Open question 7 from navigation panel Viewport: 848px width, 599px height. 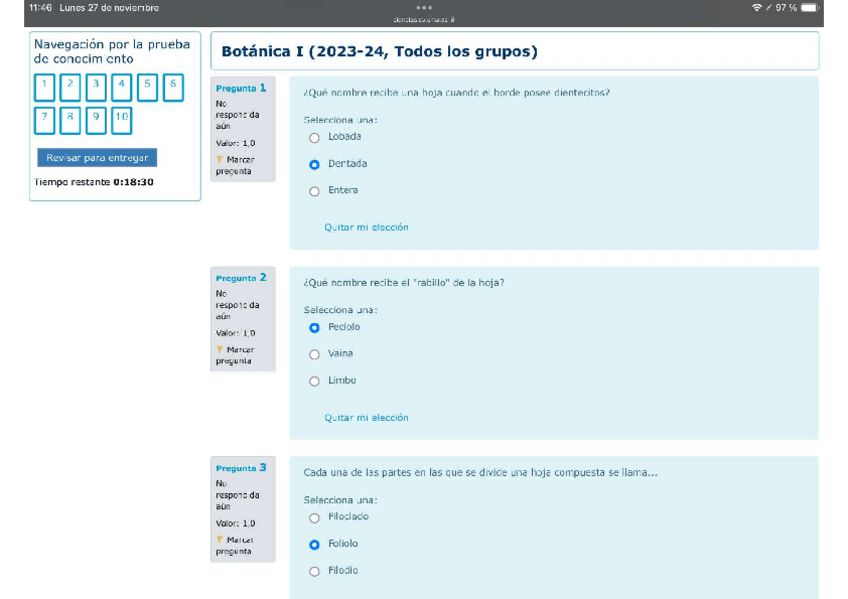click(x=44, y=121)
